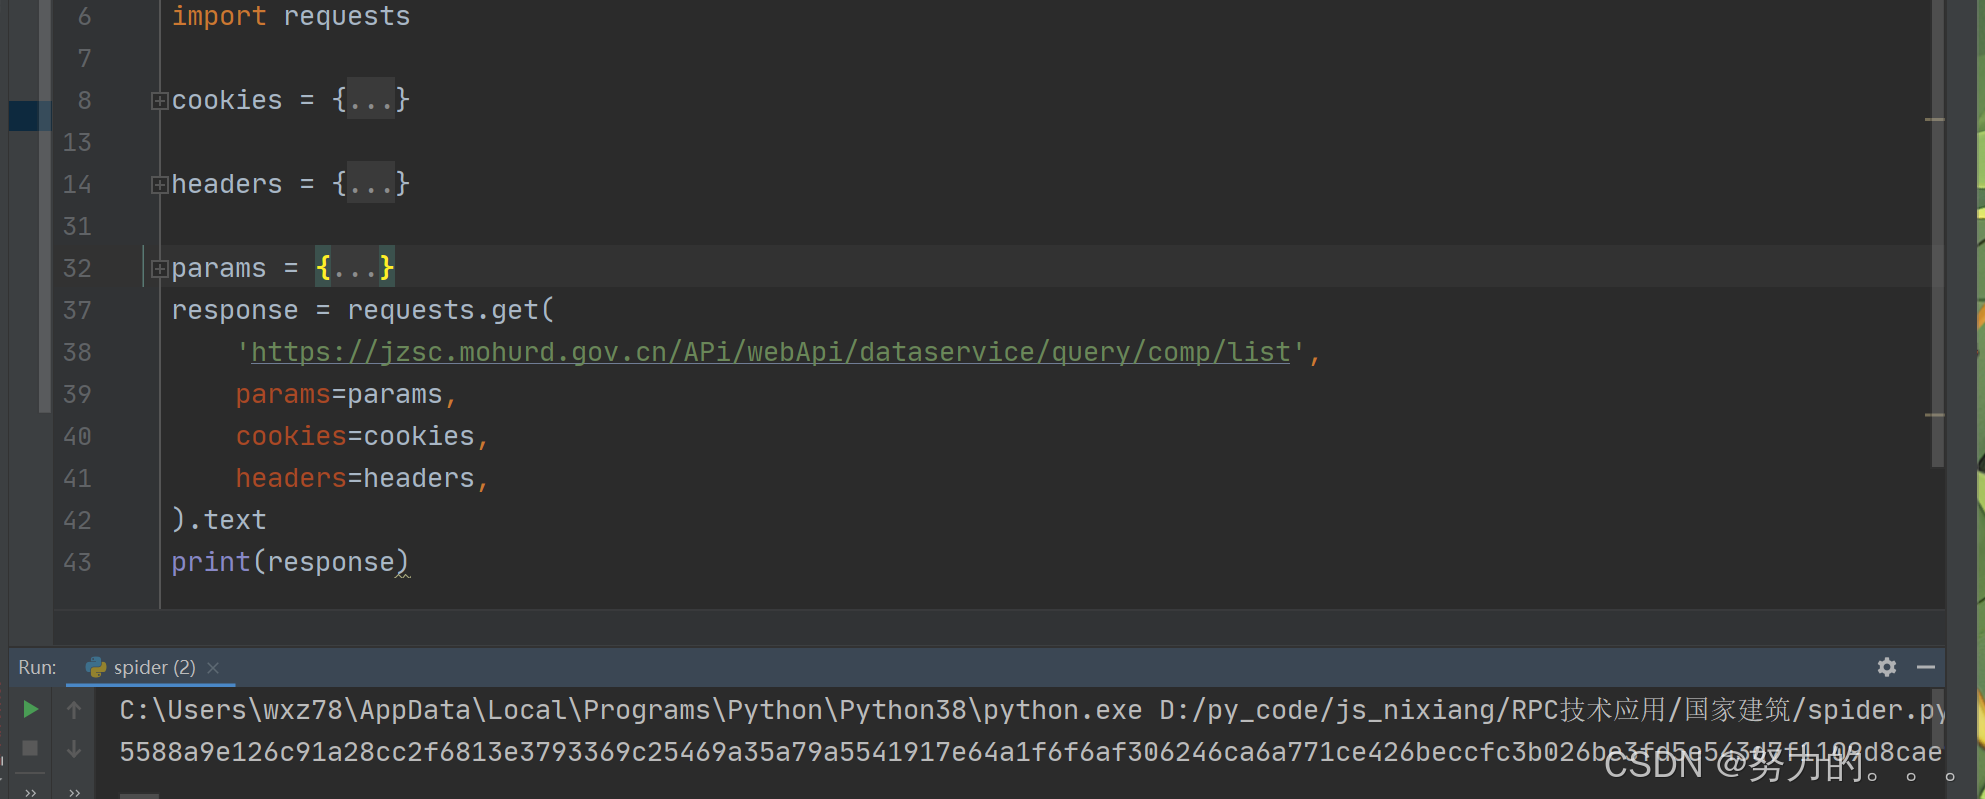Click 'params=params,' argument line
The image size is (1985, 799).
coord(346,394)
